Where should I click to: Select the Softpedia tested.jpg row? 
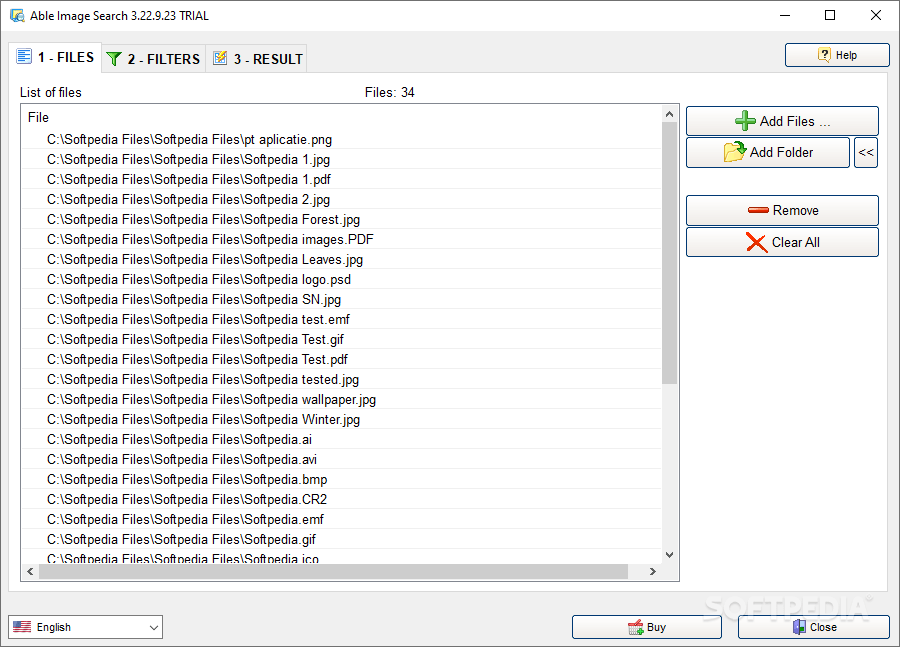(x=342, y=379)
